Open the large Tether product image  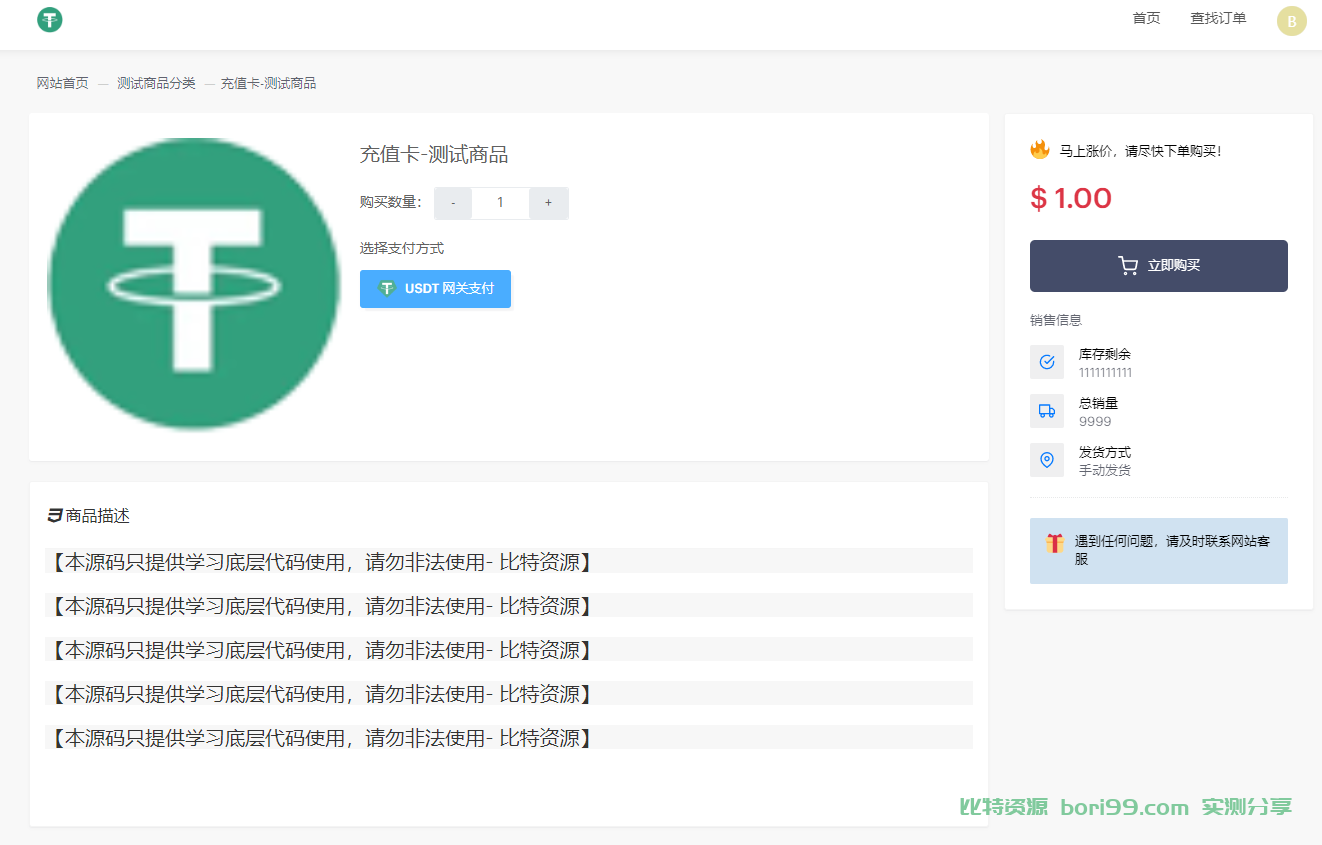pos(194,284)
